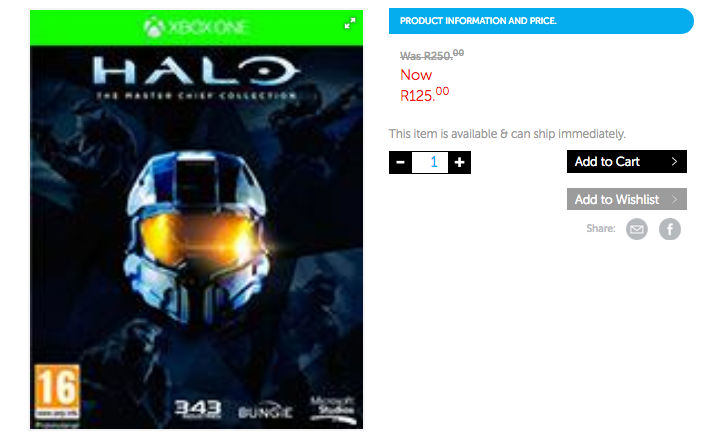Add the item to cart

[627, 162]
